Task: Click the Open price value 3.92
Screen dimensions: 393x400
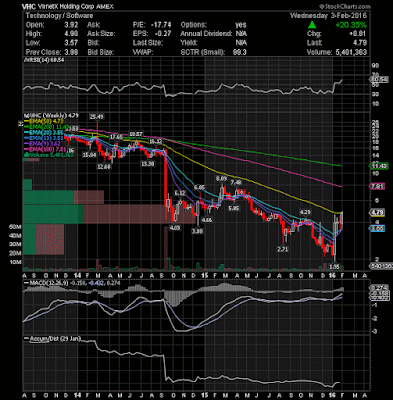Action: coord(71,25)
